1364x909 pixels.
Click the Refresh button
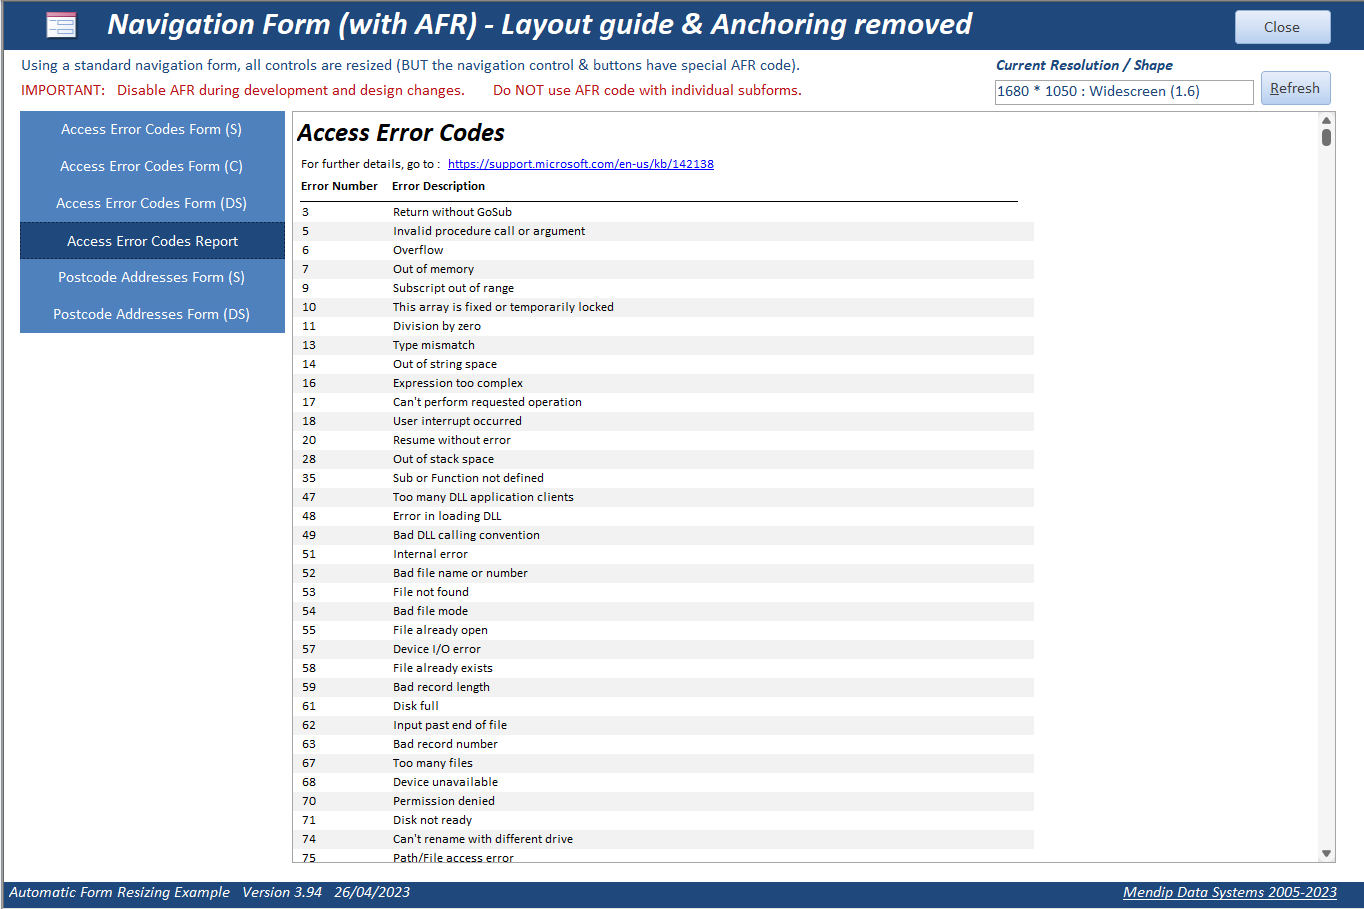coord(1295,88)
